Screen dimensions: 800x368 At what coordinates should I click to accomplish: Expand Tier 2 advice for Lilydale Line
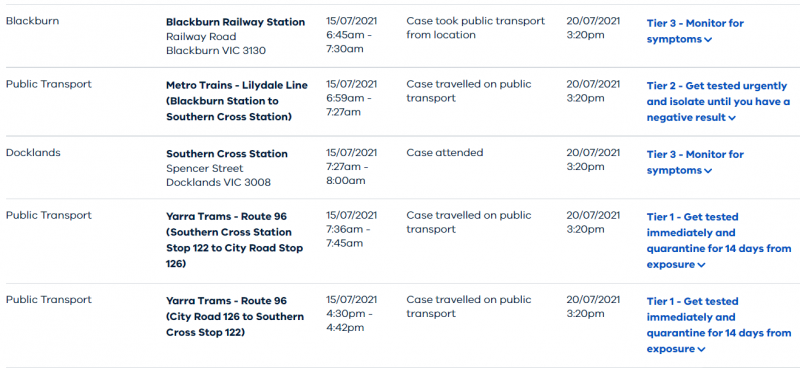point(718,102)
